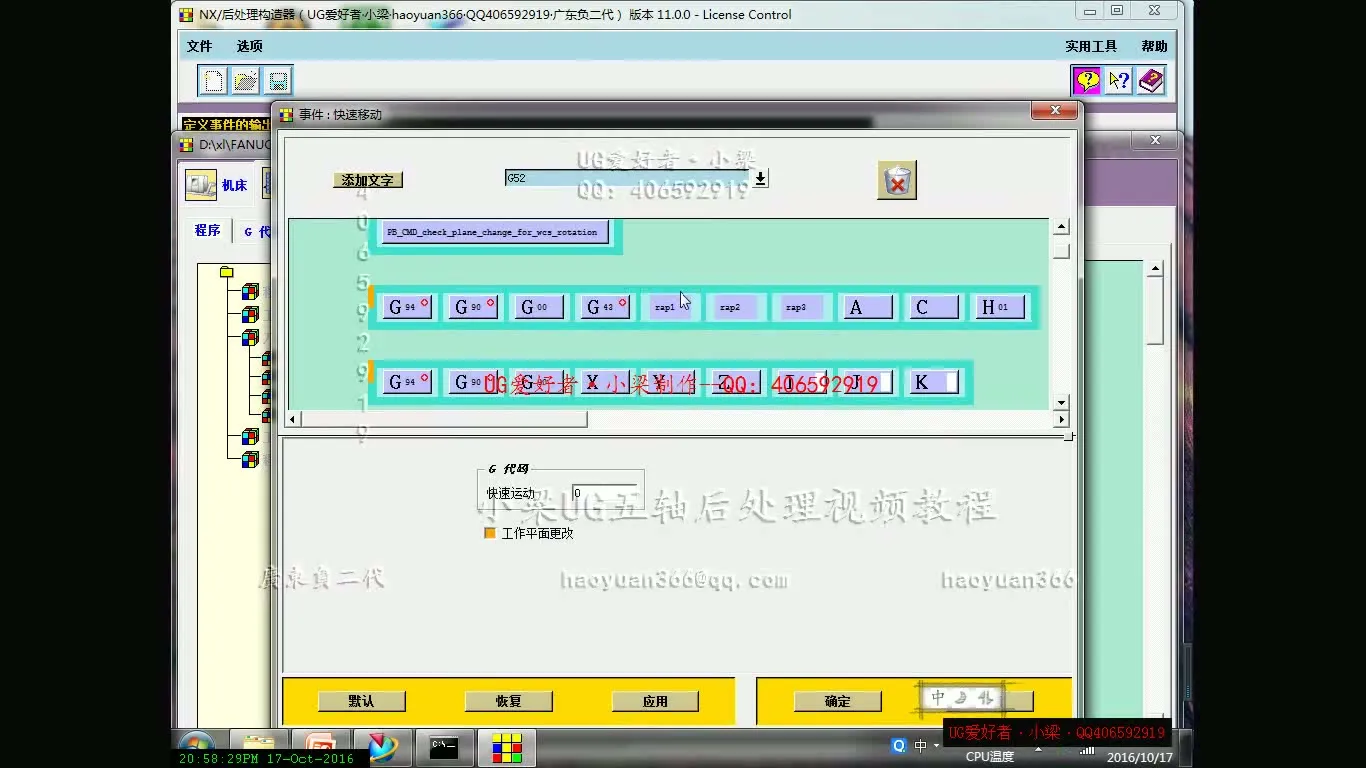Open the 文件 menu
This screenshot has width=1366, height=768.
(198, 46)
